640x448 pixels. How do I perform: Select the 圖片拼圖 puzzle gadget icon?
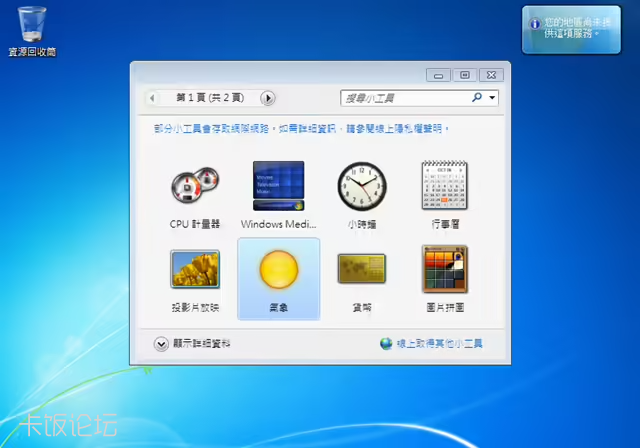point(444,269)
